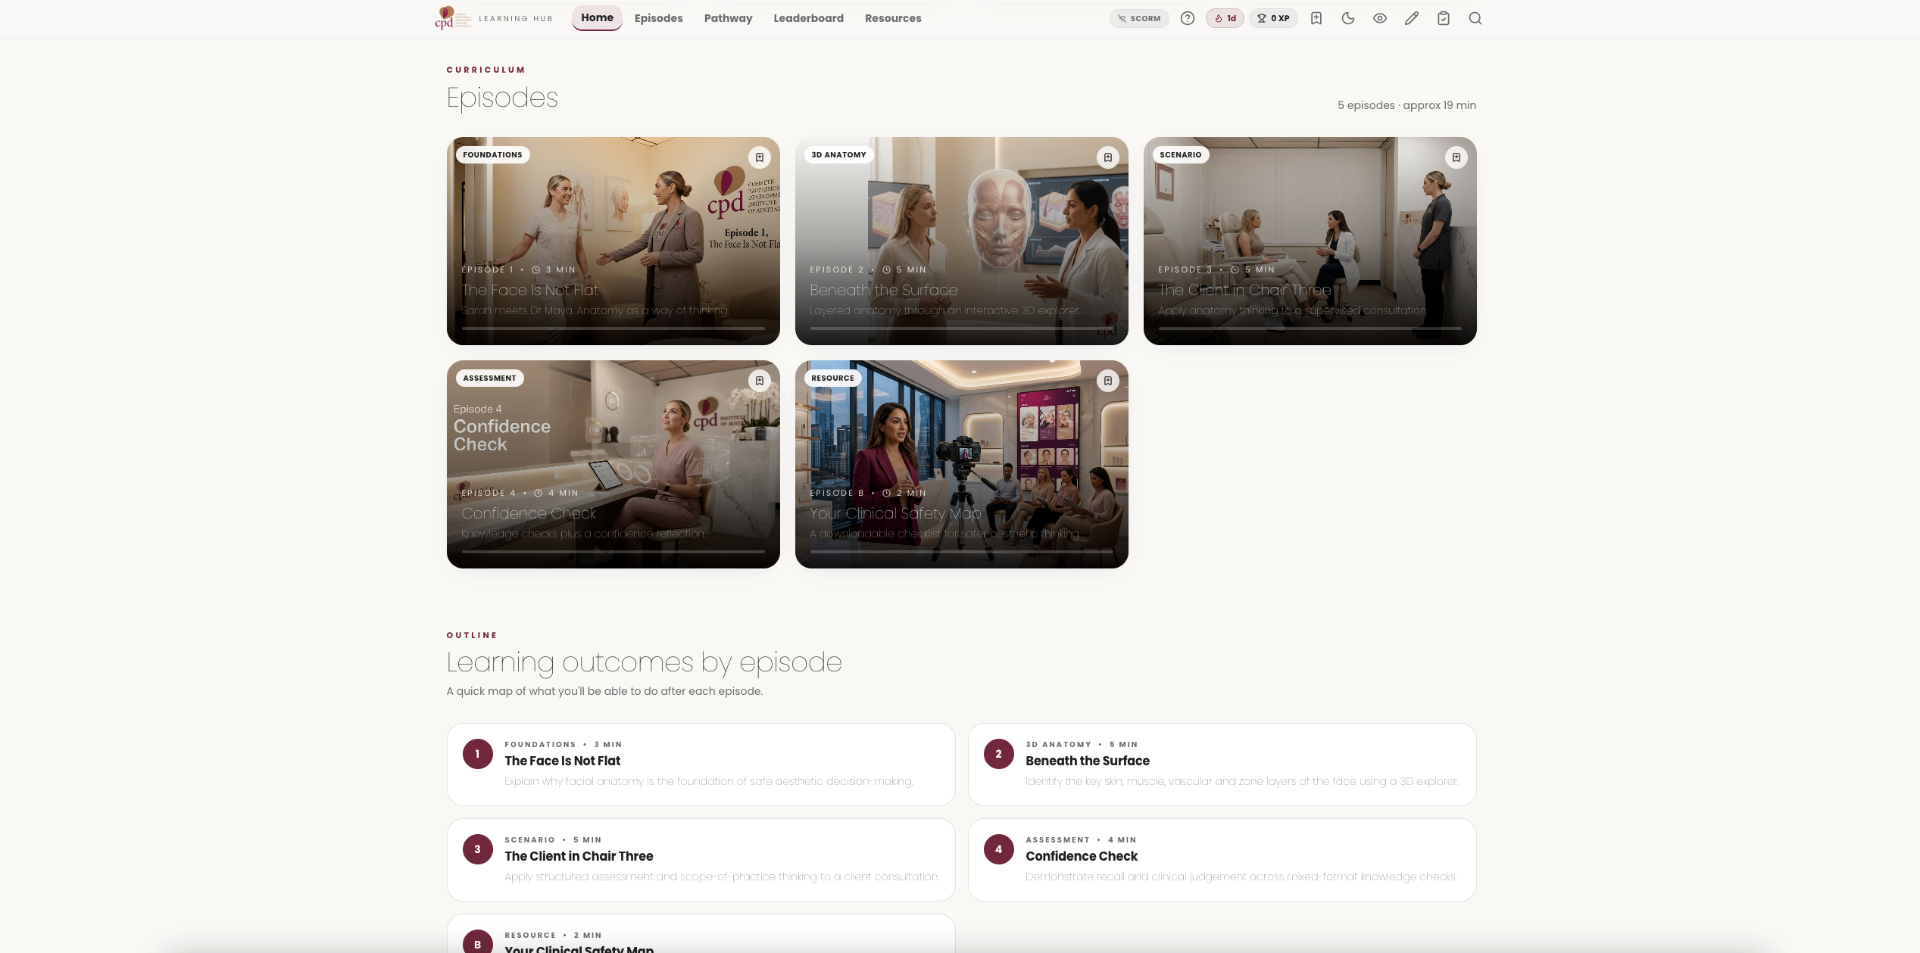
Task: Bookmark The Client in Chair Three card
Action: point(1457,157)
